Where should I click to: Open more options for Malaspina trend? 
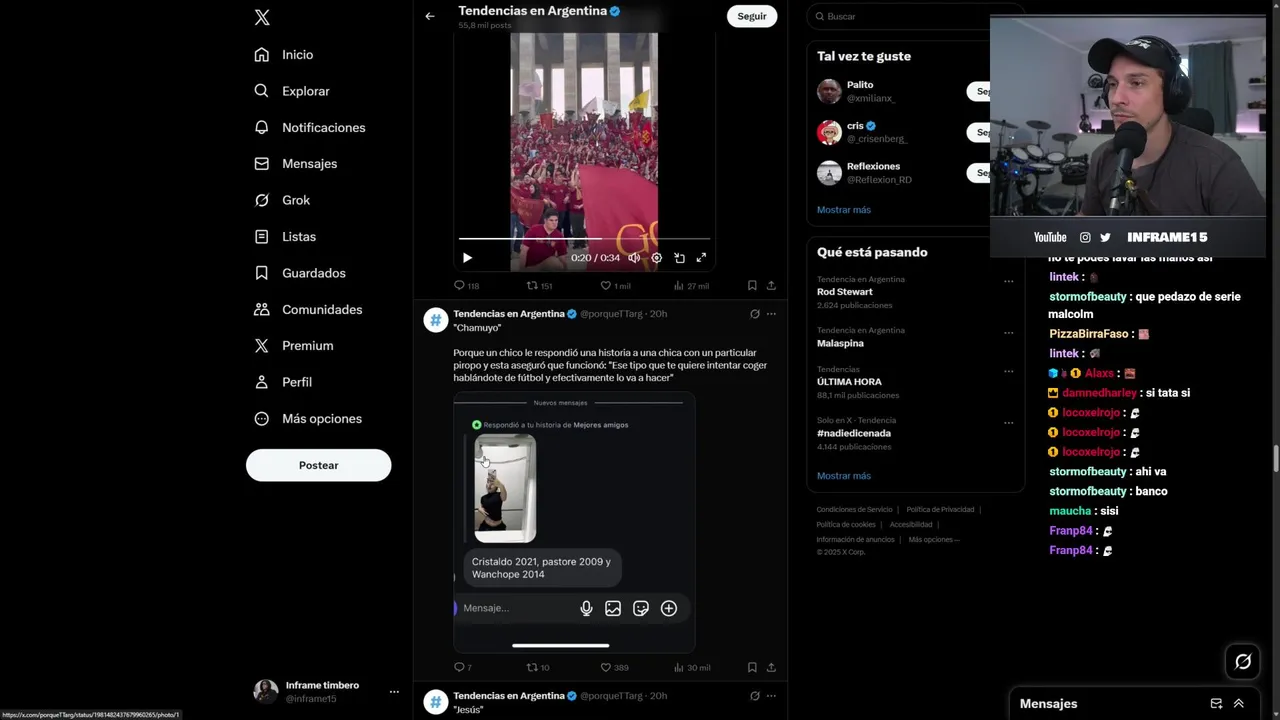(1008, 333)
